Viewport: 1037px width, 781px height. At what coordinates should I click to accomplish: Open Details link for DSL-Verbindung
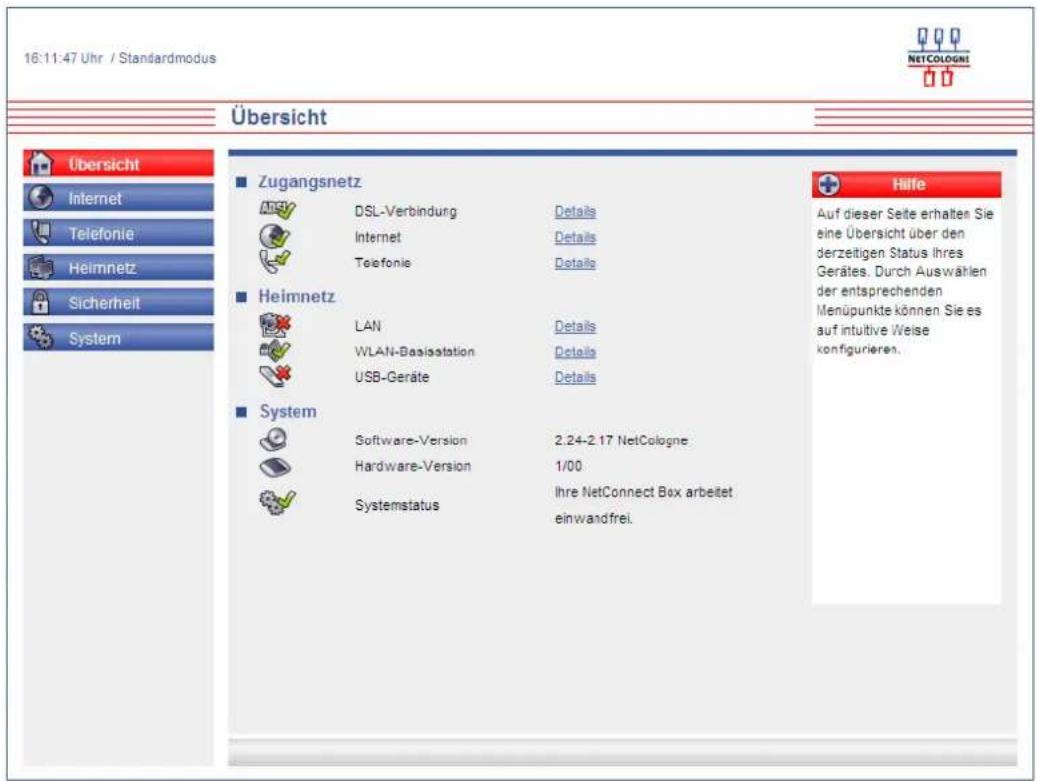[575, 212]
